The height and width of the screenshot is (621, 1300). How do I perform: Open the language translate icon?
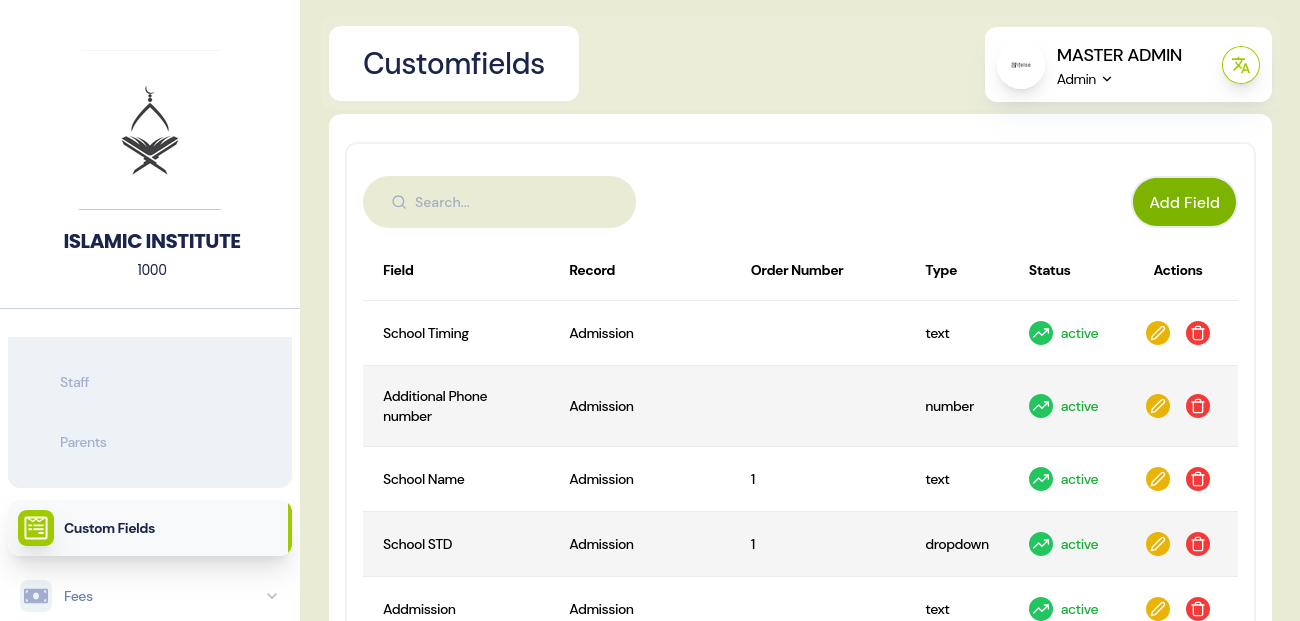[x=1240, y=65]
